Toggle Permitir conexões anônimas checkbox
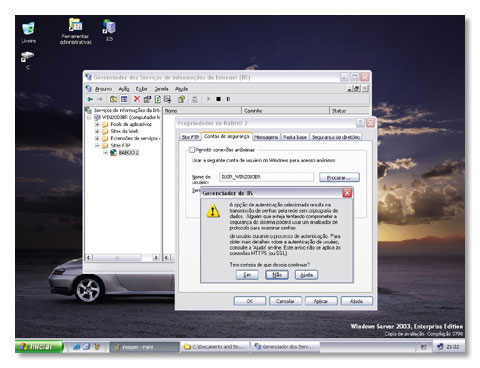Image resolution: width=480 pixels, height=368 pixels. point(191,150)
